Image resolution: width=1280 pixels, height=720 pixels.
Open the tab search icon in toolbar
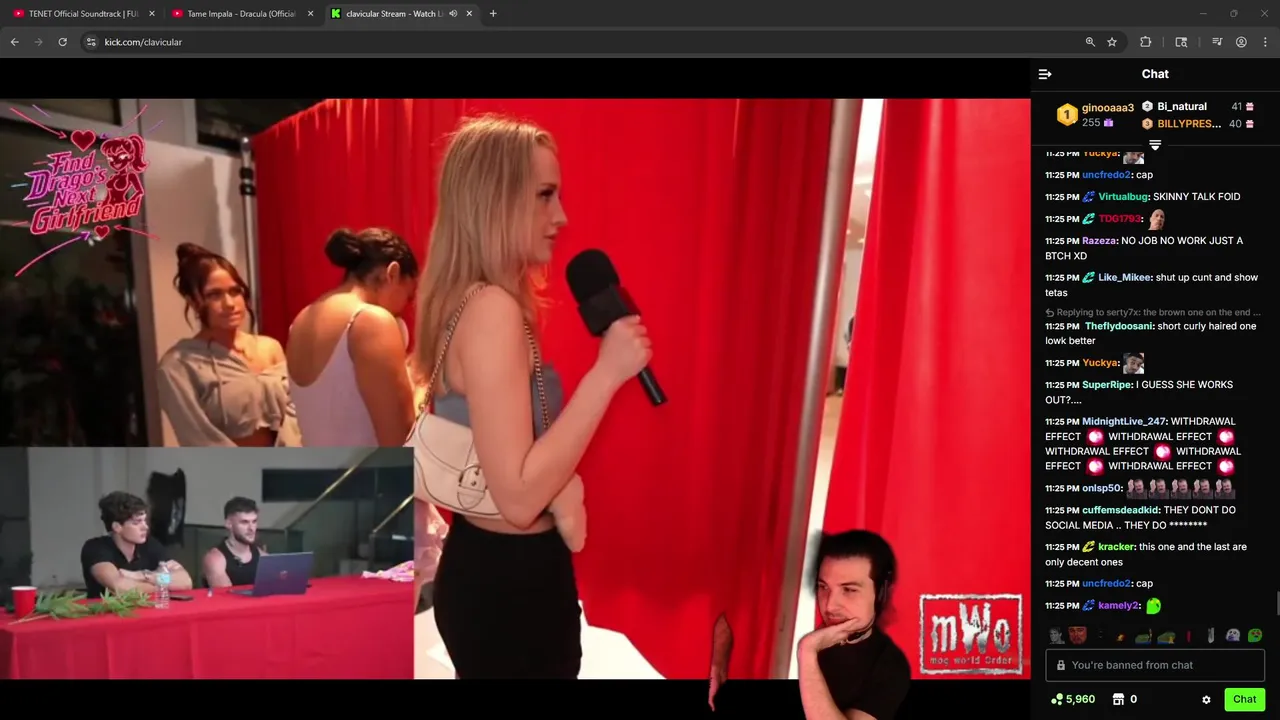1181,42
